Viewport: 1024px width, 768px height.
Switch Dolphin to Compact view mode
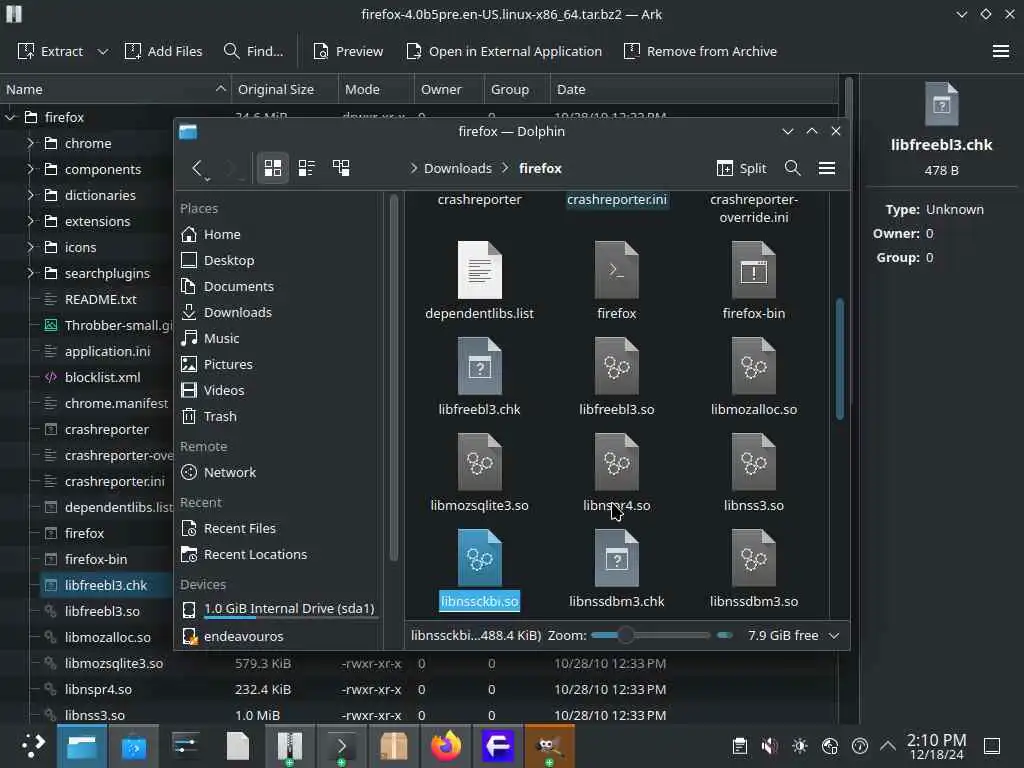(306, 168)
